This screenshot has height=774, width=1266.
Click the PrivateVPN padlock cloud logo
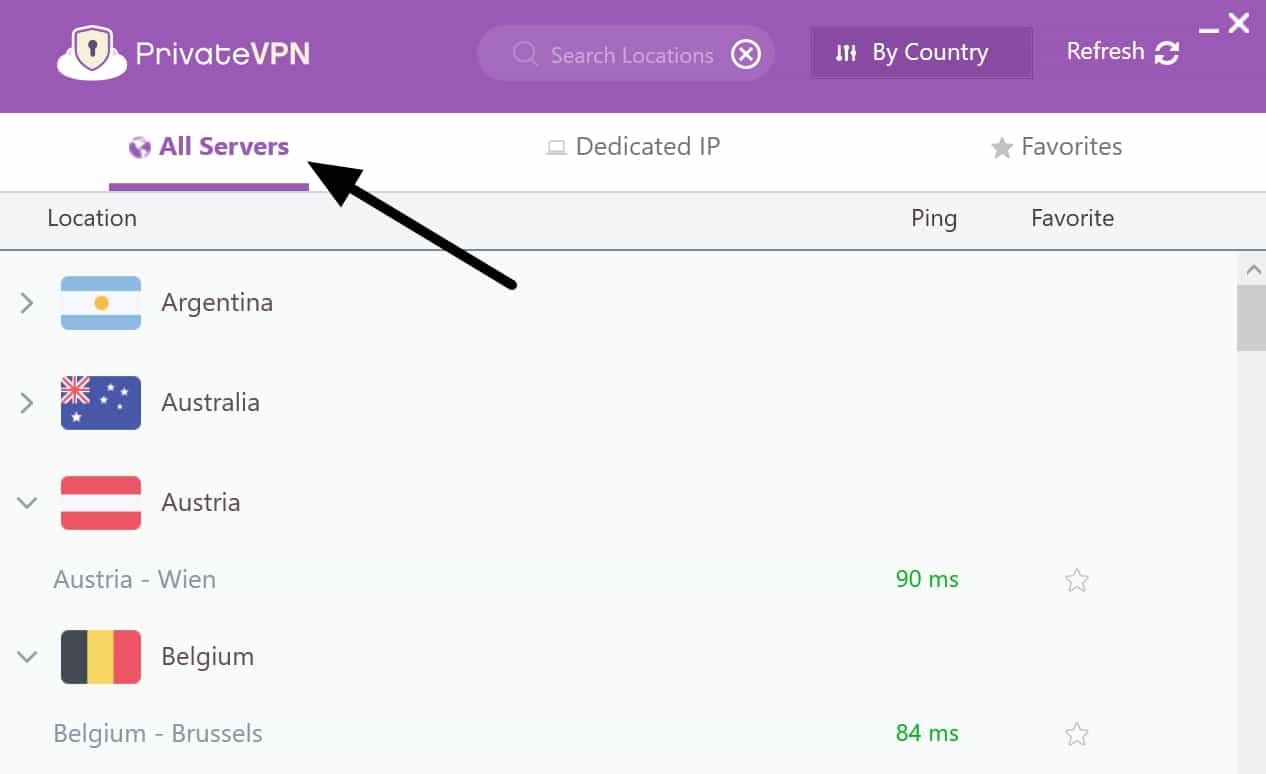(x=92, y=53)
